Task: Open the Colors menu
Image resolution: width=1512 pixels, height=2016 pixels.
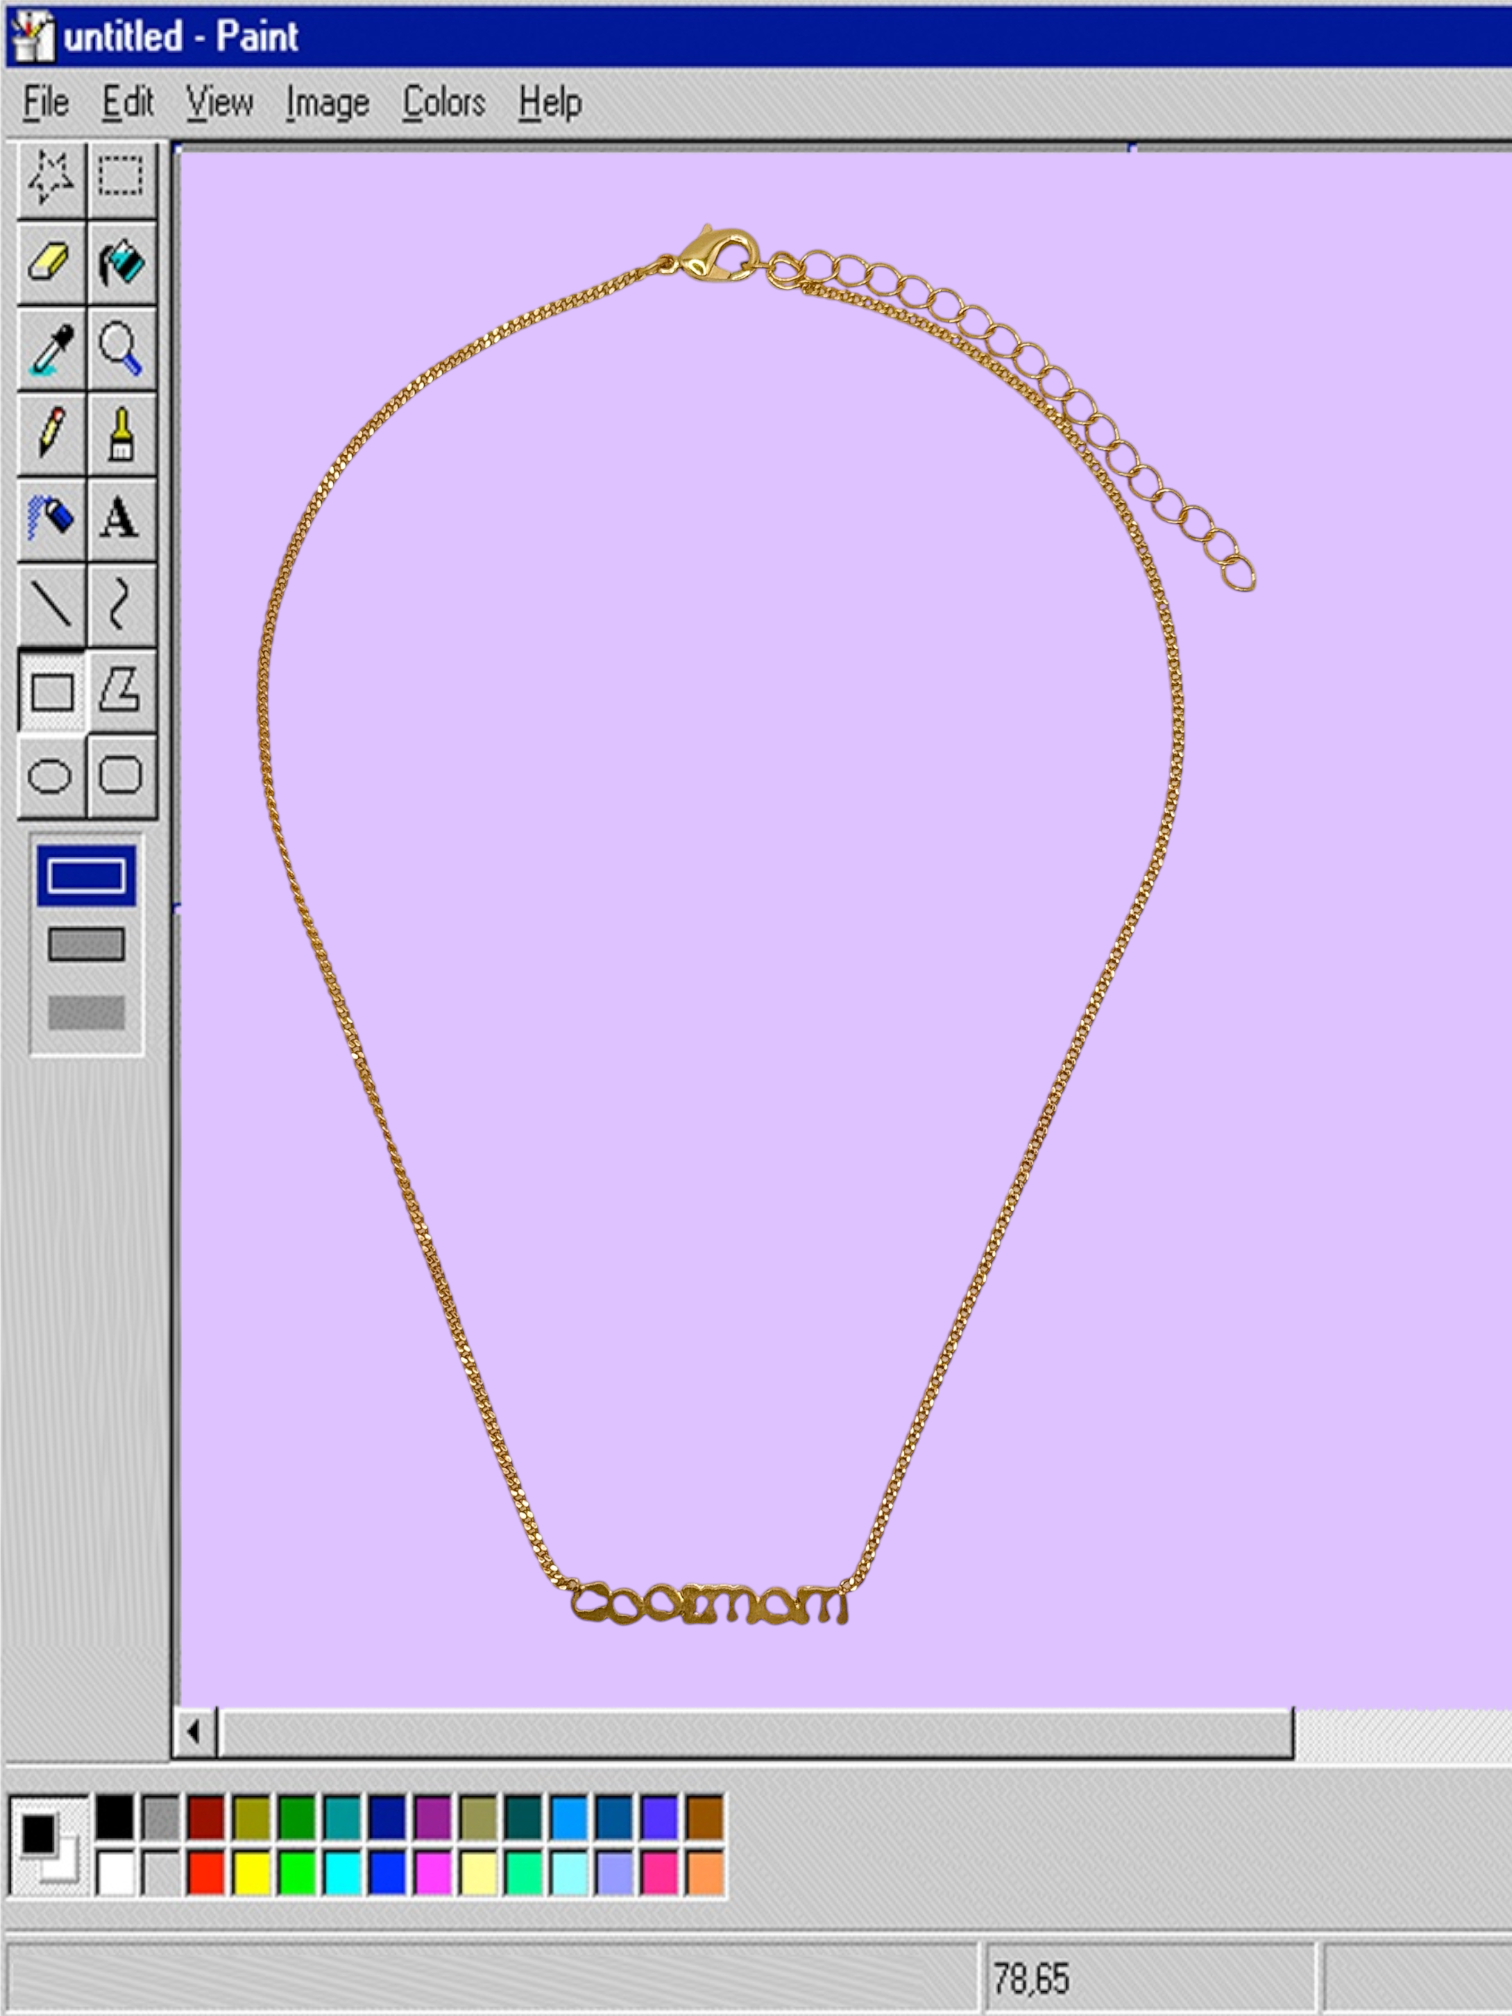Action: pos(444,102)
